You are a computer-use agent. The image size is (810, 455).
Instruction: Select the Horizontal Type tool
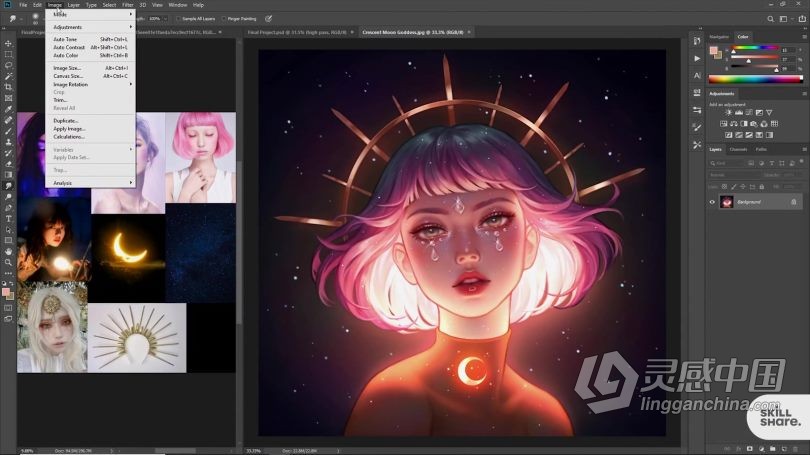8,218
